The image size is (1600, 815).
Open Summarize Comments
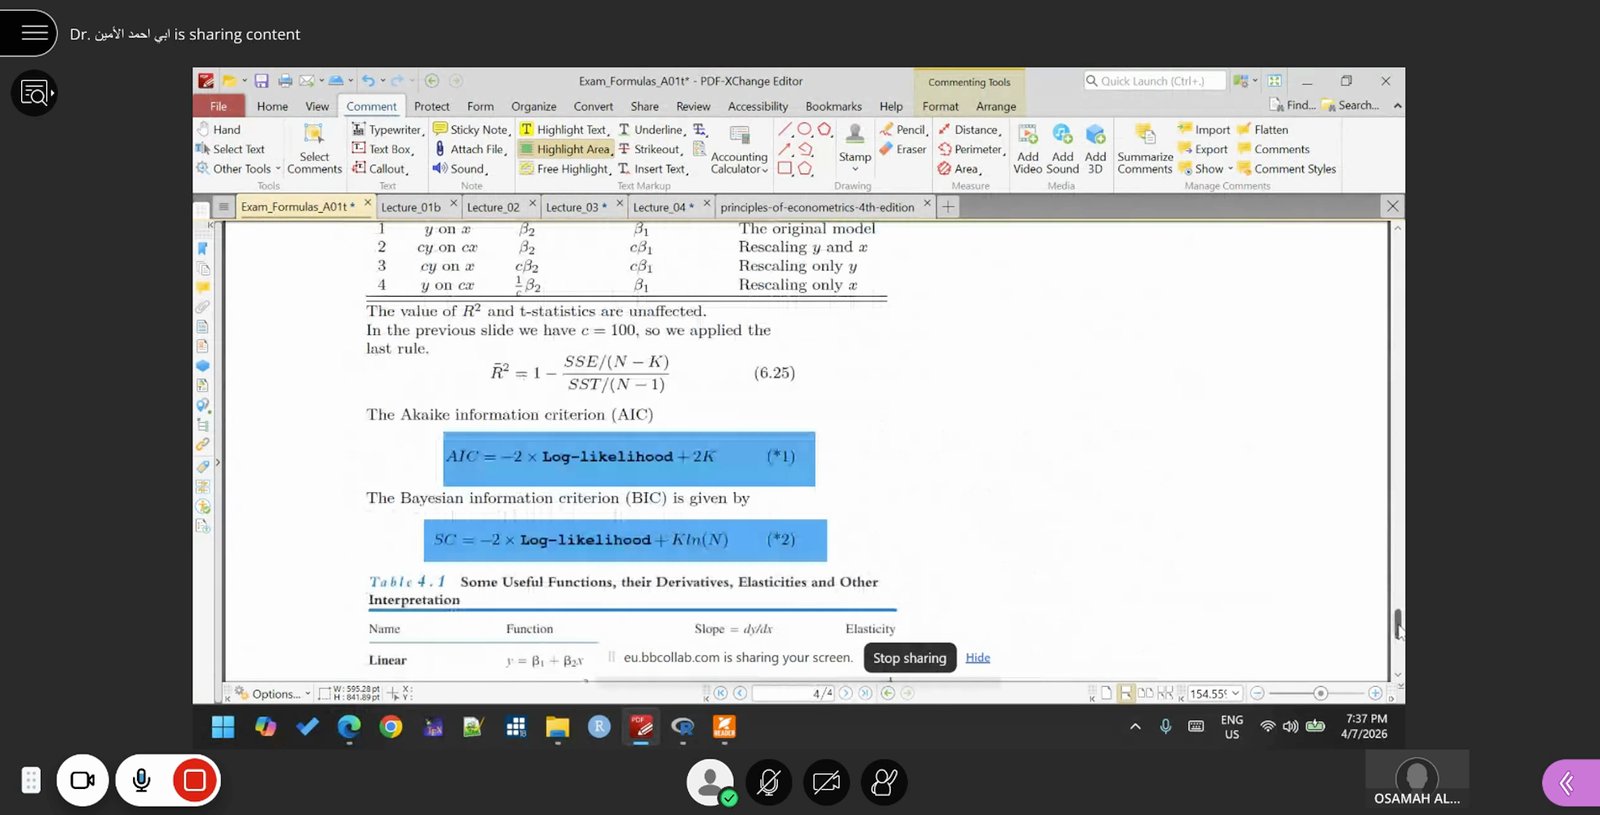tap(1145, 148)
